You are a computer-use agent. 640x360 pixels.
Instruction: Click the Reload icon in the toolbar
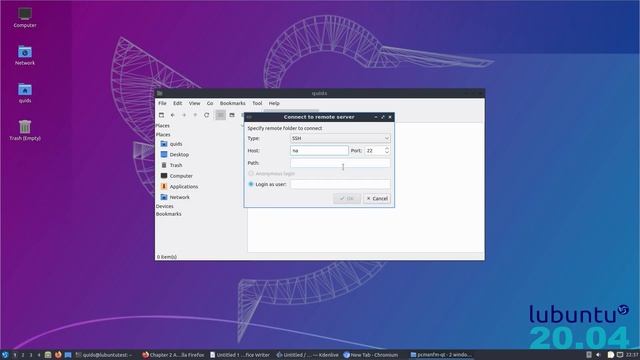[x=207, y=115]
